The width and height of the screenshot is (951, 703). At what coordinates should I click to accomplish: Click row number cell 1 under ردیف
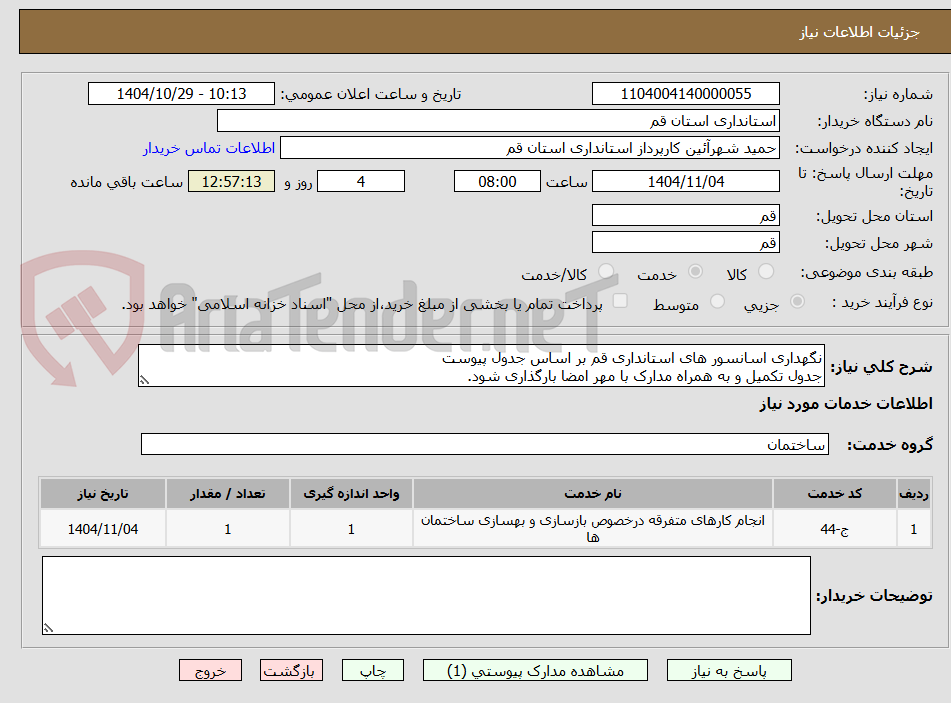pos(914,529)
